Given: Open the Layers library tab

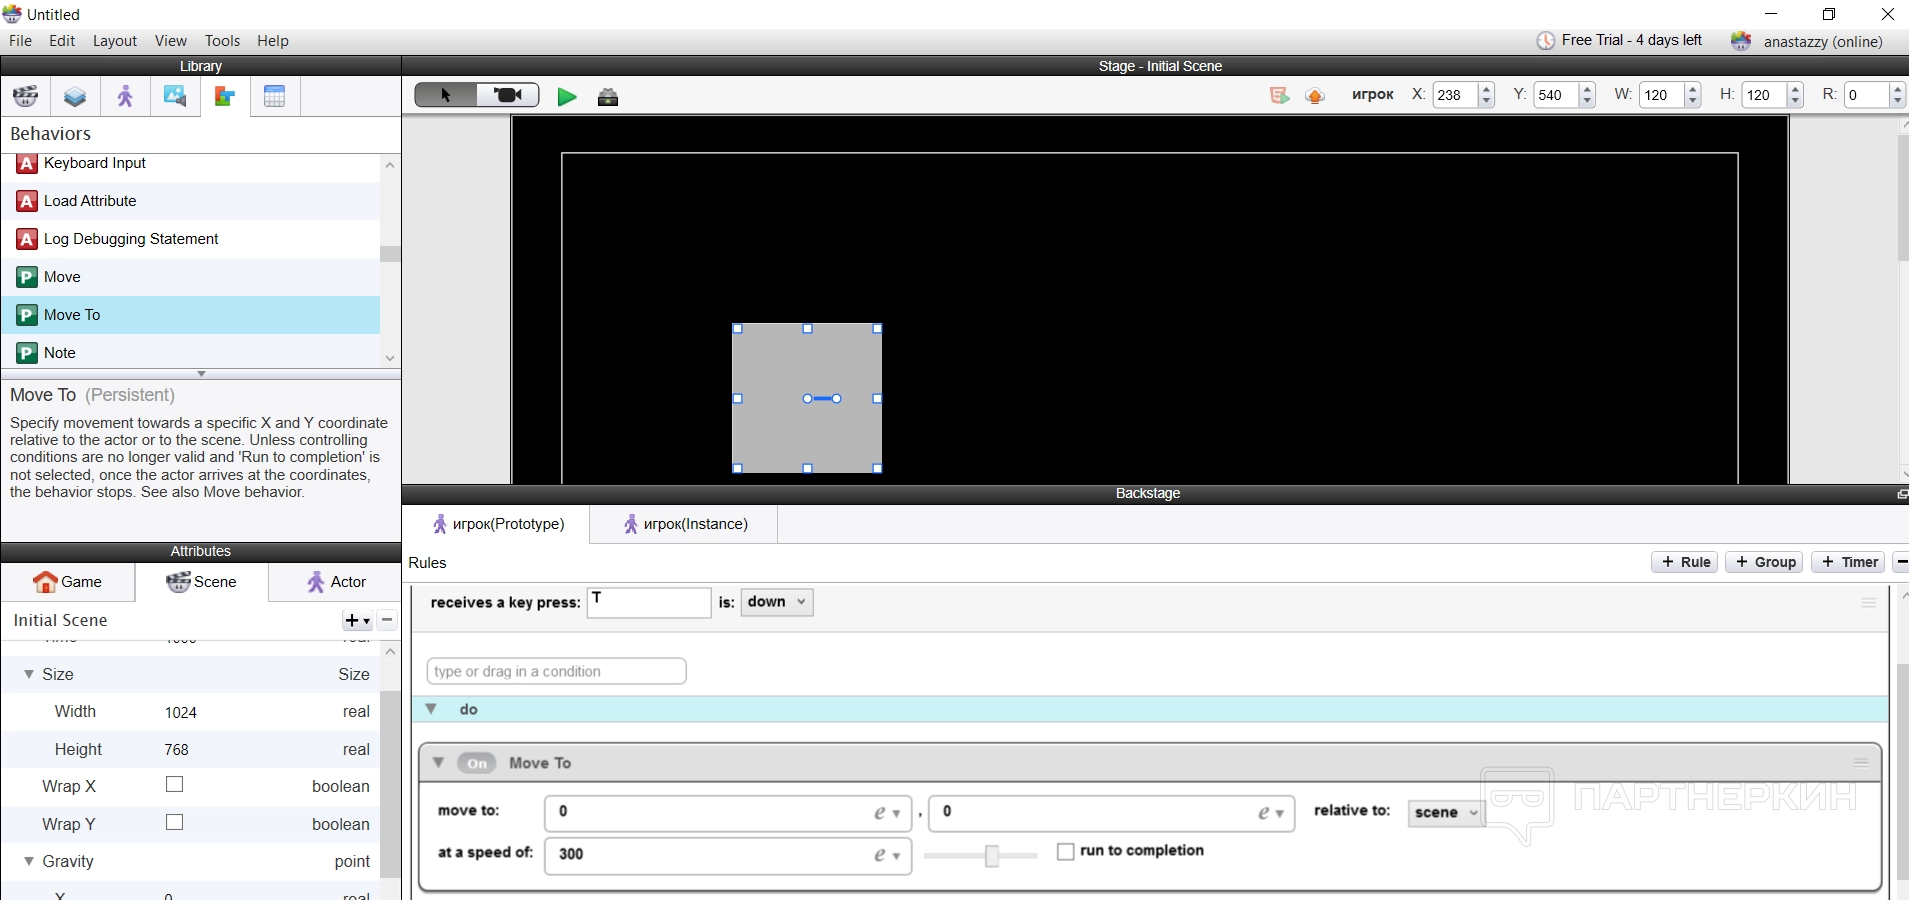Looking at the screenshot, I should (x=75, y=97).
